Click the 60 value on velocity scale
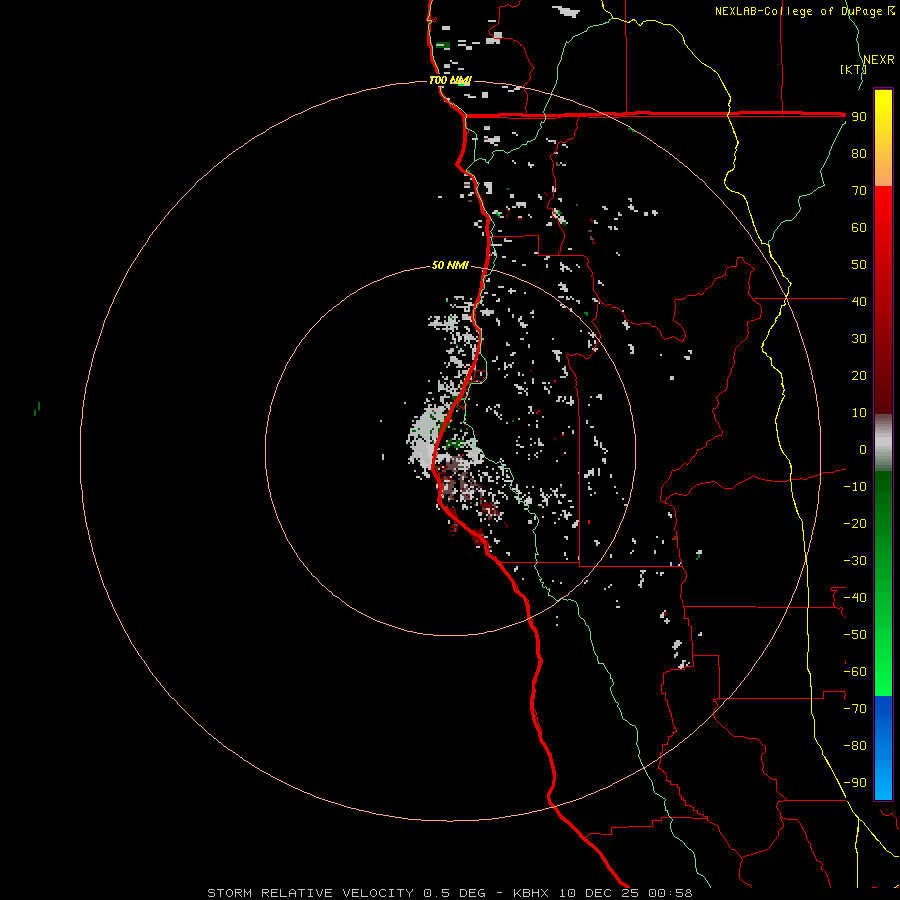The height and width of the screenshot is (900, 900). click(859, 227)
